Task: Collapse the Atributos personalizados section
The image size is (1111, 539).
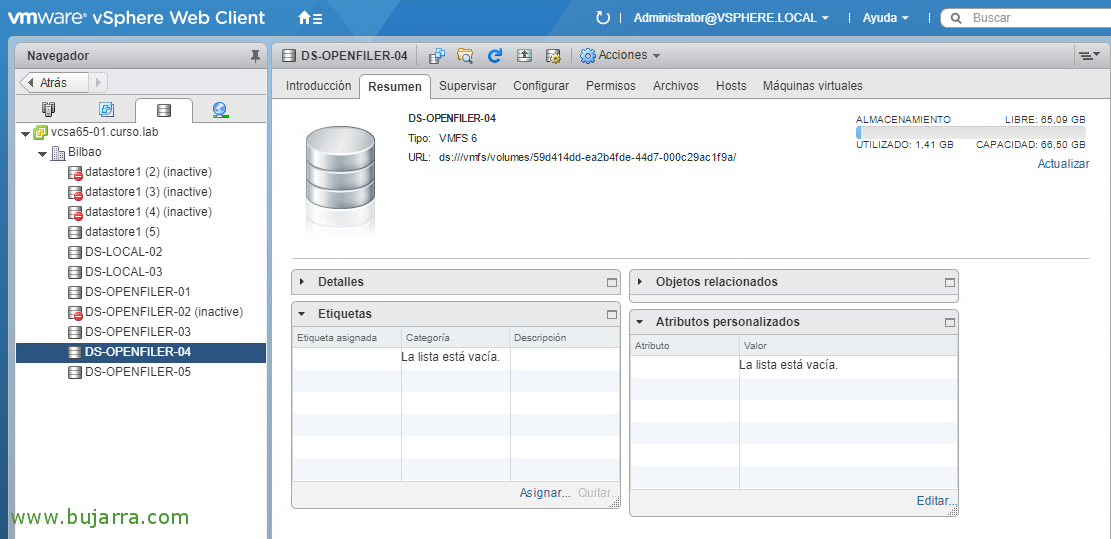Action: coord(640,322)
